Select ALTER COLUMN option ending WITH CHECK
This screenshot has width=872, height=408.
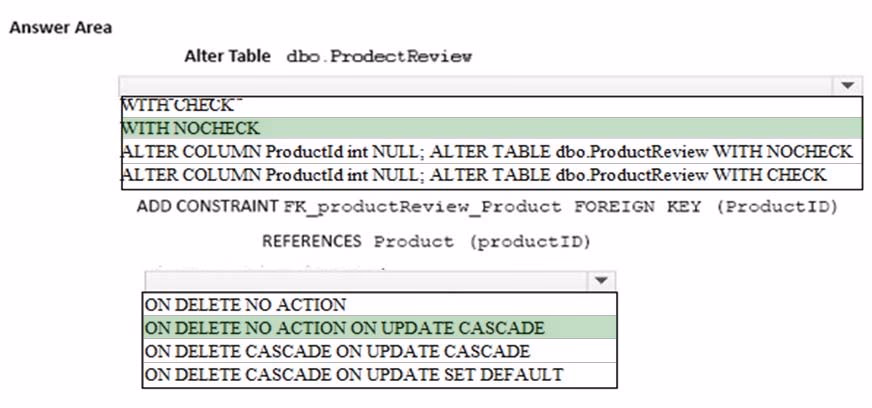click(492, 176)
